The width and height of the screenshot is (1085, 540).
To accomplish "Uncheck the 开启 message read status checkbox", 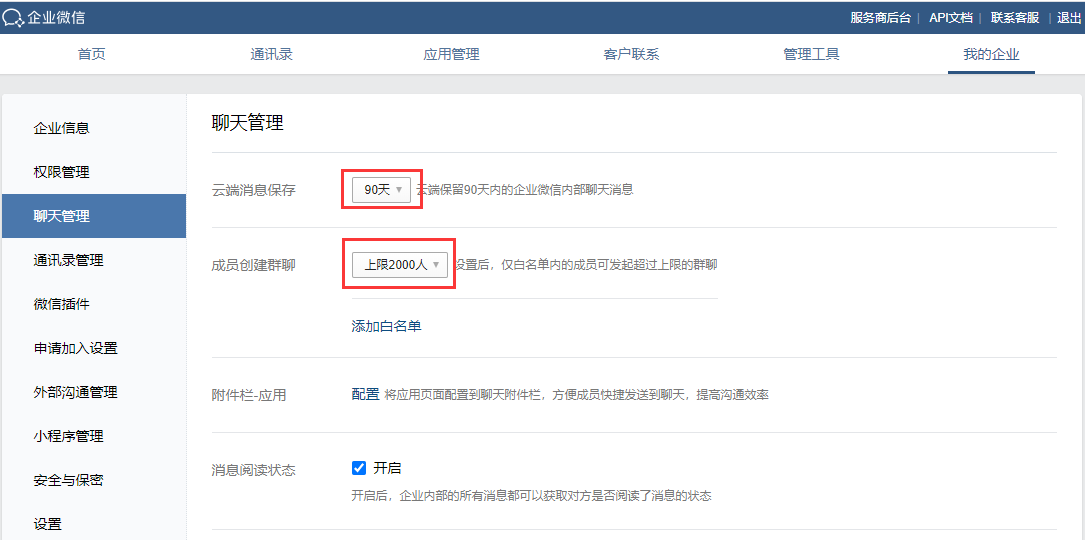I will (x=359, y=468).
